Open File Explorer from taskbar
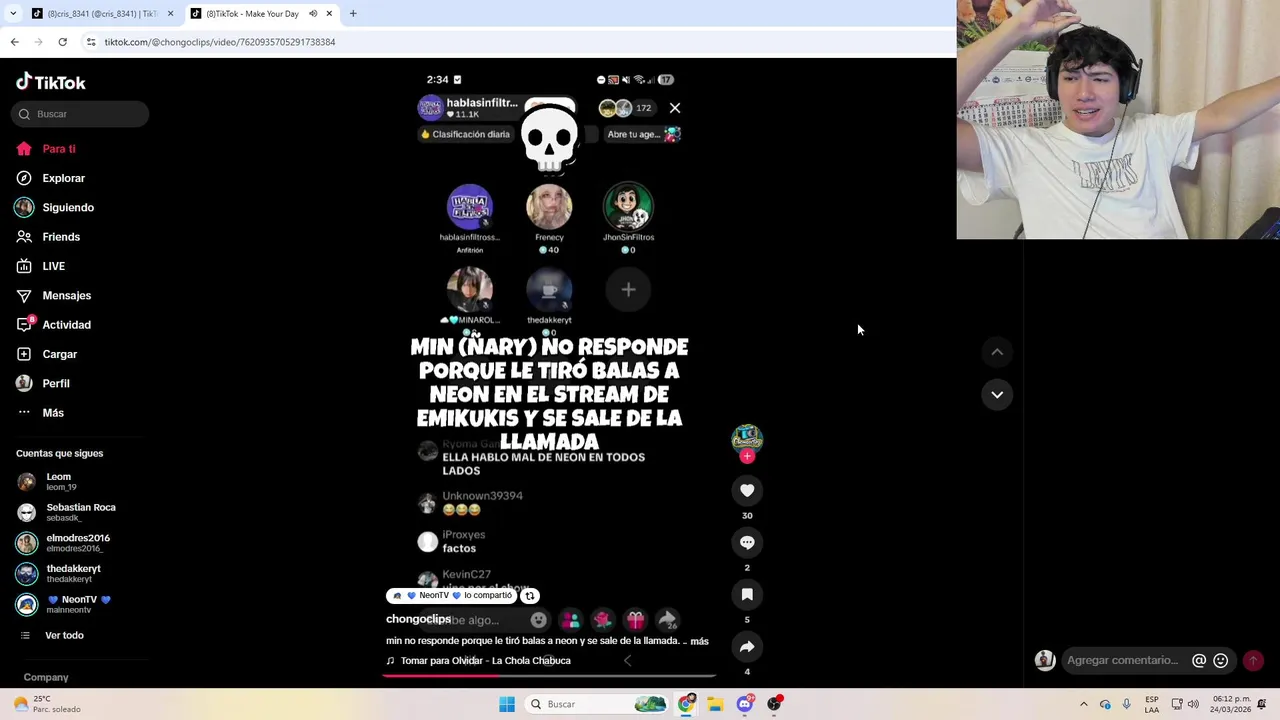Viewport: 1280px width, 720px height. pyautogui.click(x=715, y=704)
